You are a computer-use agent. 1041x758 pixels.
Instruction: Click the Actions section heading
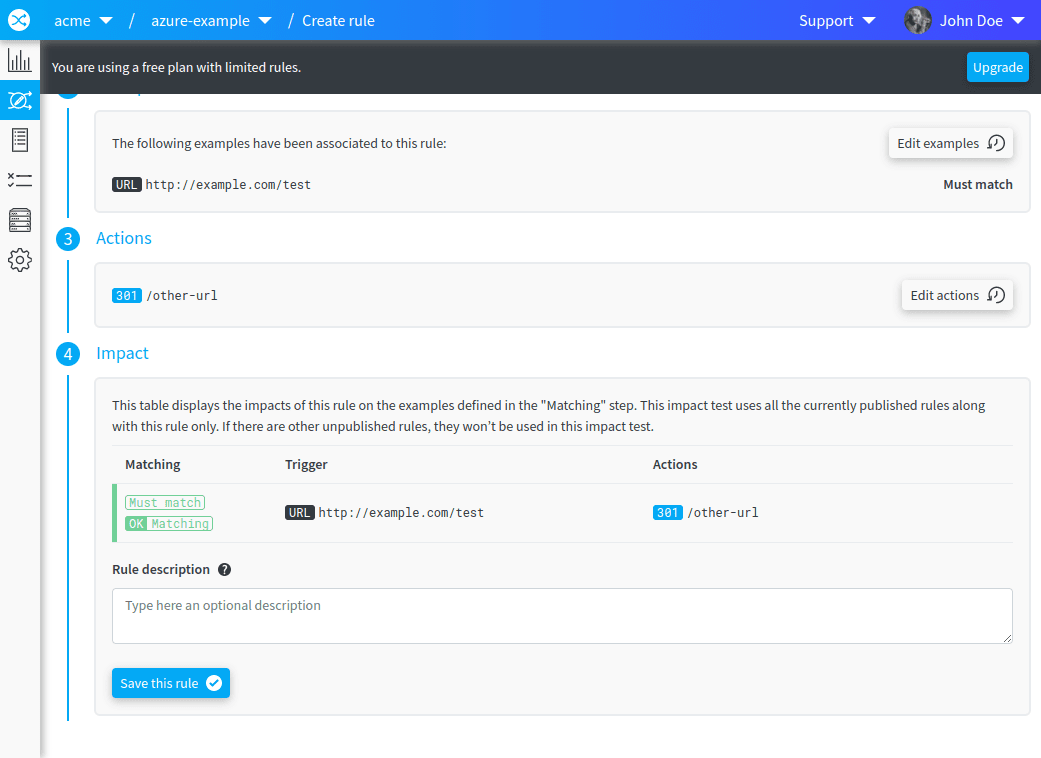pyautogui.click(x=123, y=238)
